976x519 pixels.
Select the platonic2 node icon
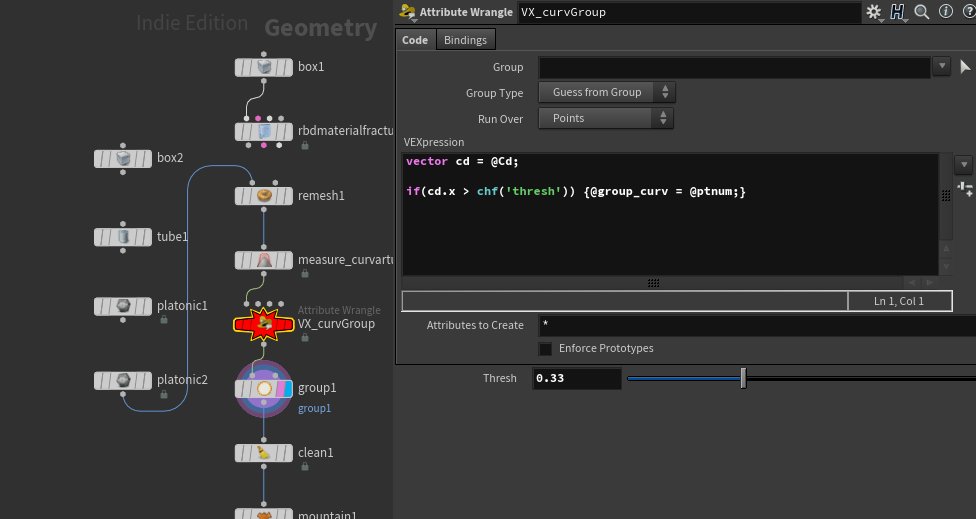coord(123,380)
